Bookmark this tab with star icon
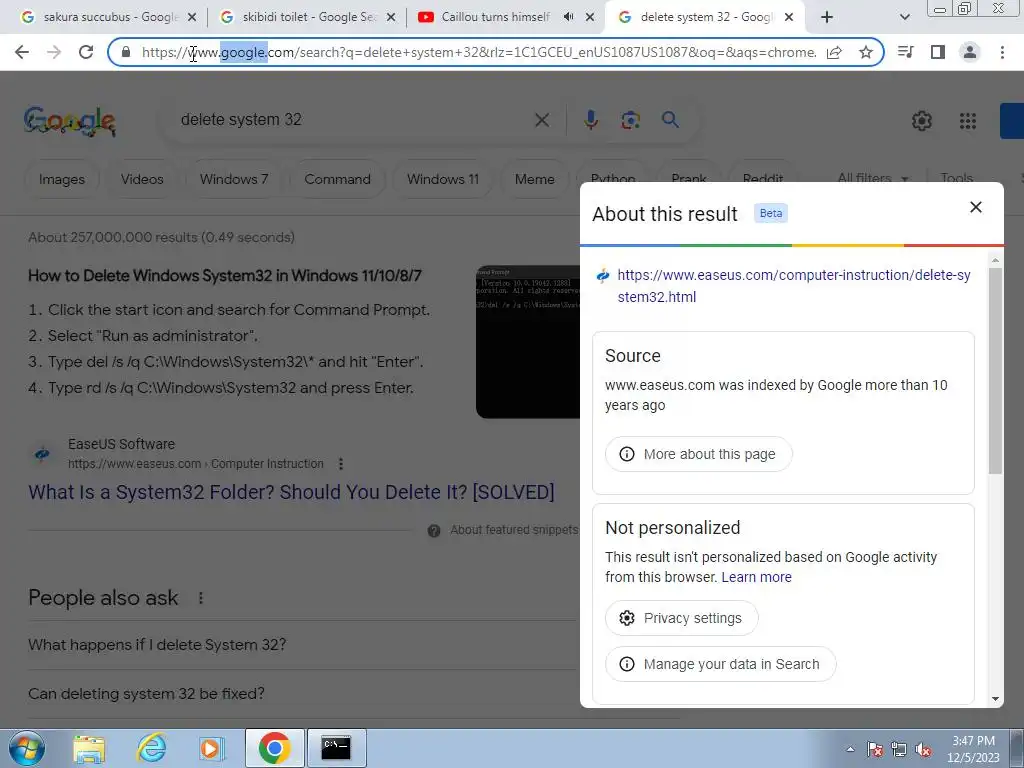 click(866, 52)
